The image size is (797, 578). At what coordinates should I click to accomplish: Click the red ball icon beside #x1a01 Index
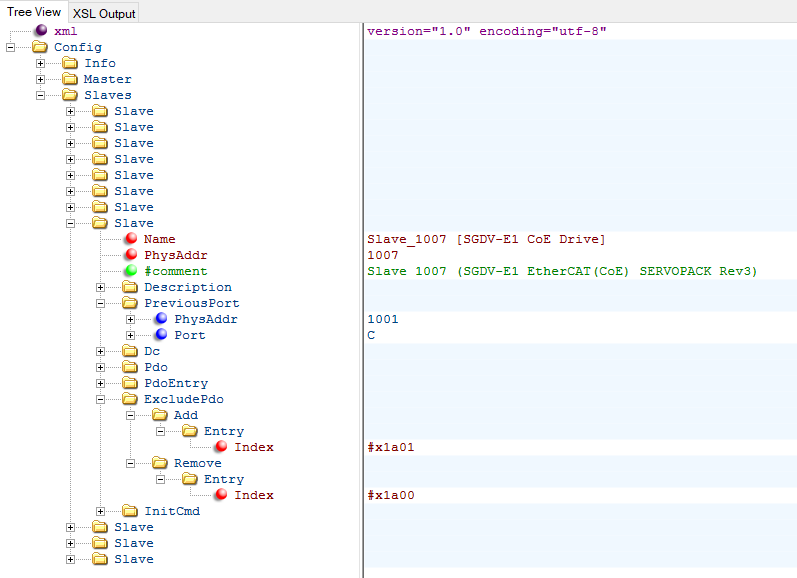click(x=220, y=447)
